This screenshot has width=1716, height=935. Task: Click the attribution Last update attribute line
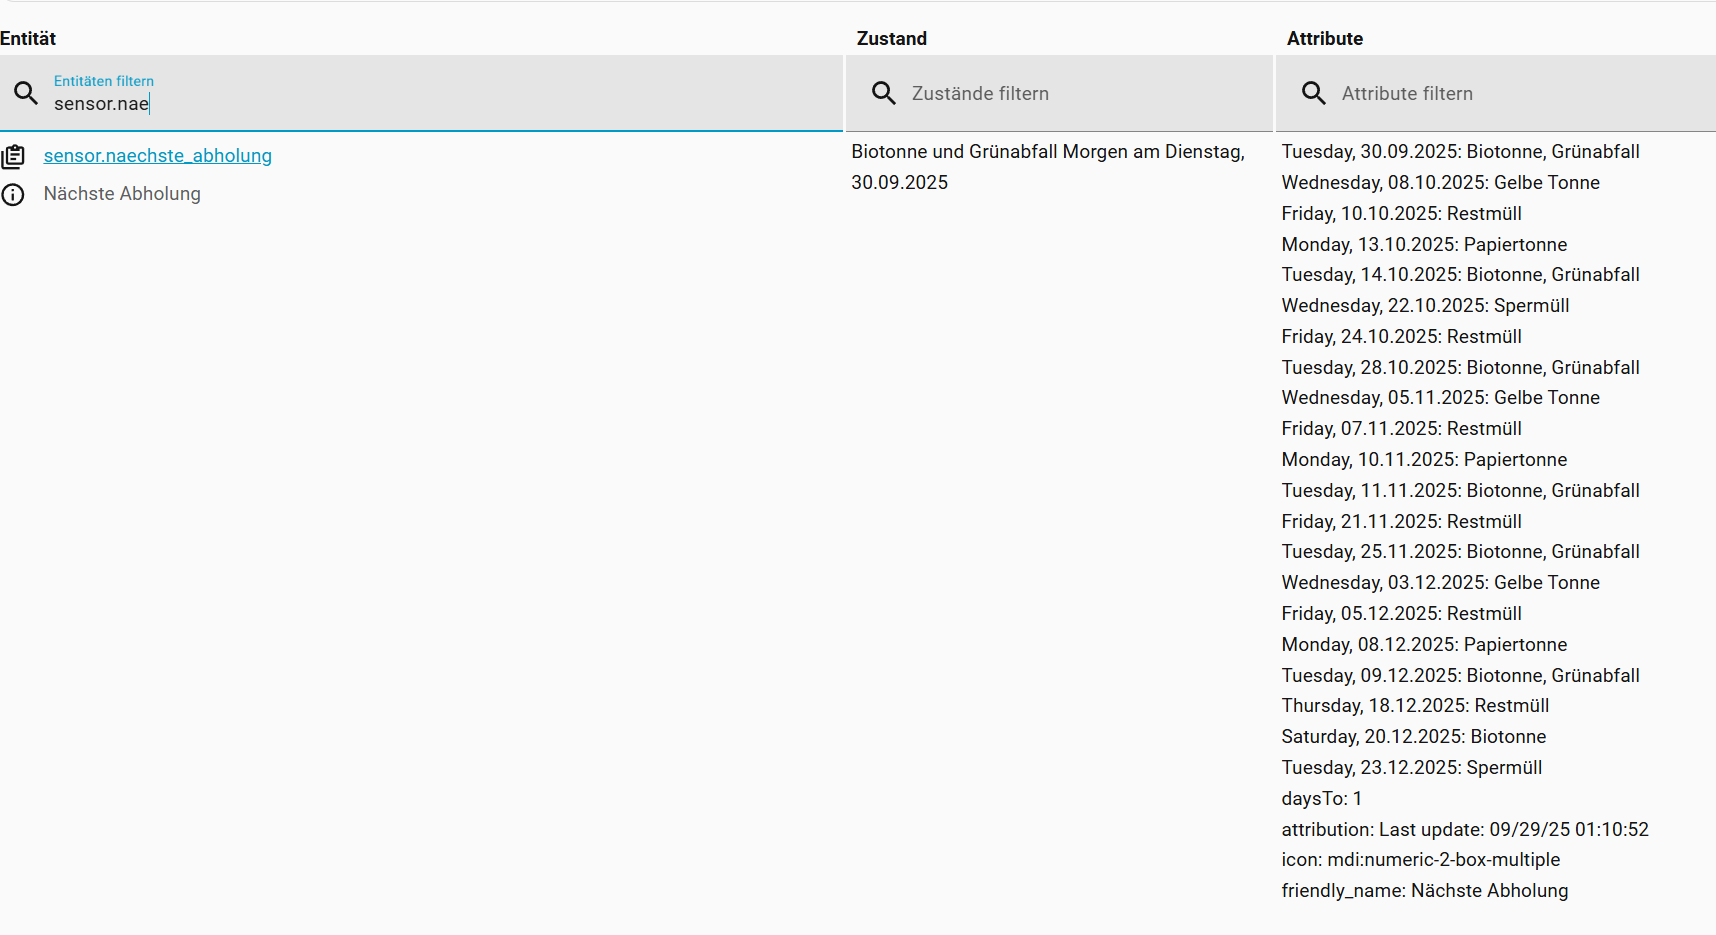(x=1464, y=830)
